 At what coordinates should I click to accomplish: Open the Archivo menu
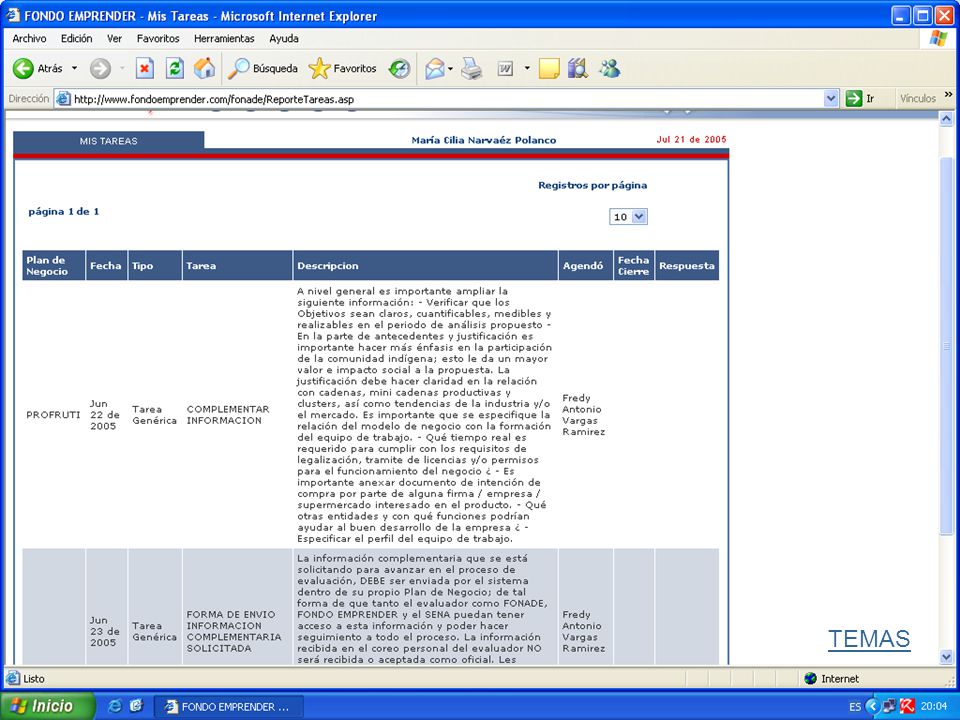click(x=29, y=39)
